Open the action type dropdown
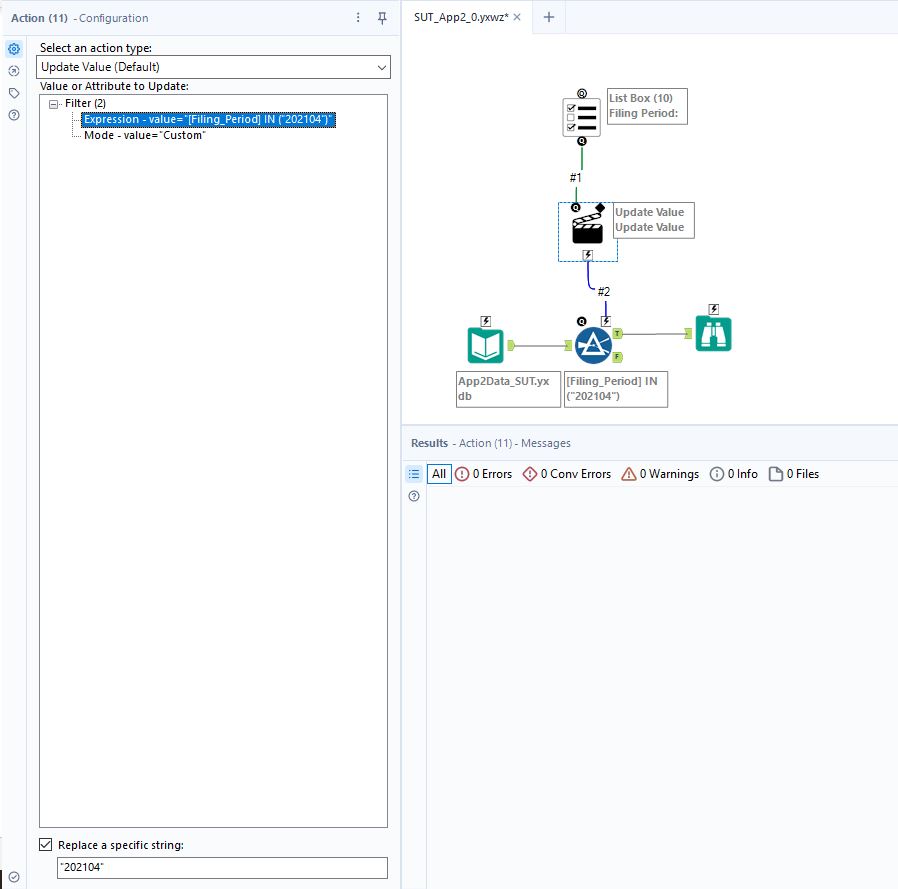The image size is (898, 889). (382, 66)
